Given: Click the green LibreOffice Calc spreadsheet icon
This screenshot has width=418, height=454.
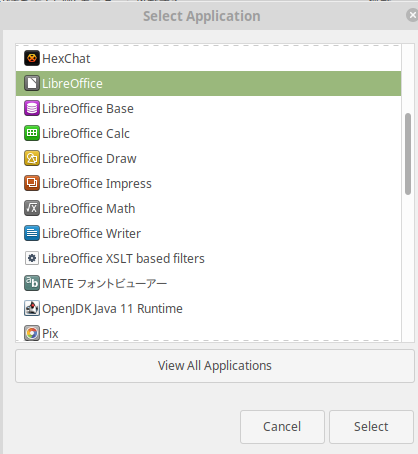Looking at the screenshot, I should pyautogui.click(x=32, y=133).
